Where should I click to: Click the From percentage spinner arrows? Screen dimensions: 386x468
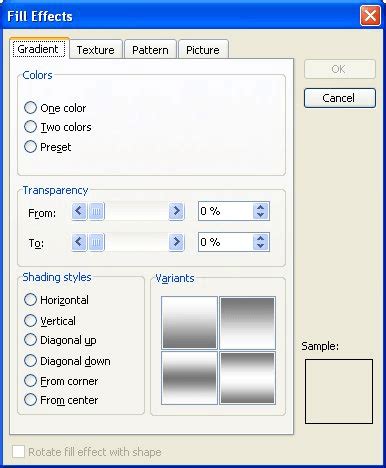[x=261, y=211]
